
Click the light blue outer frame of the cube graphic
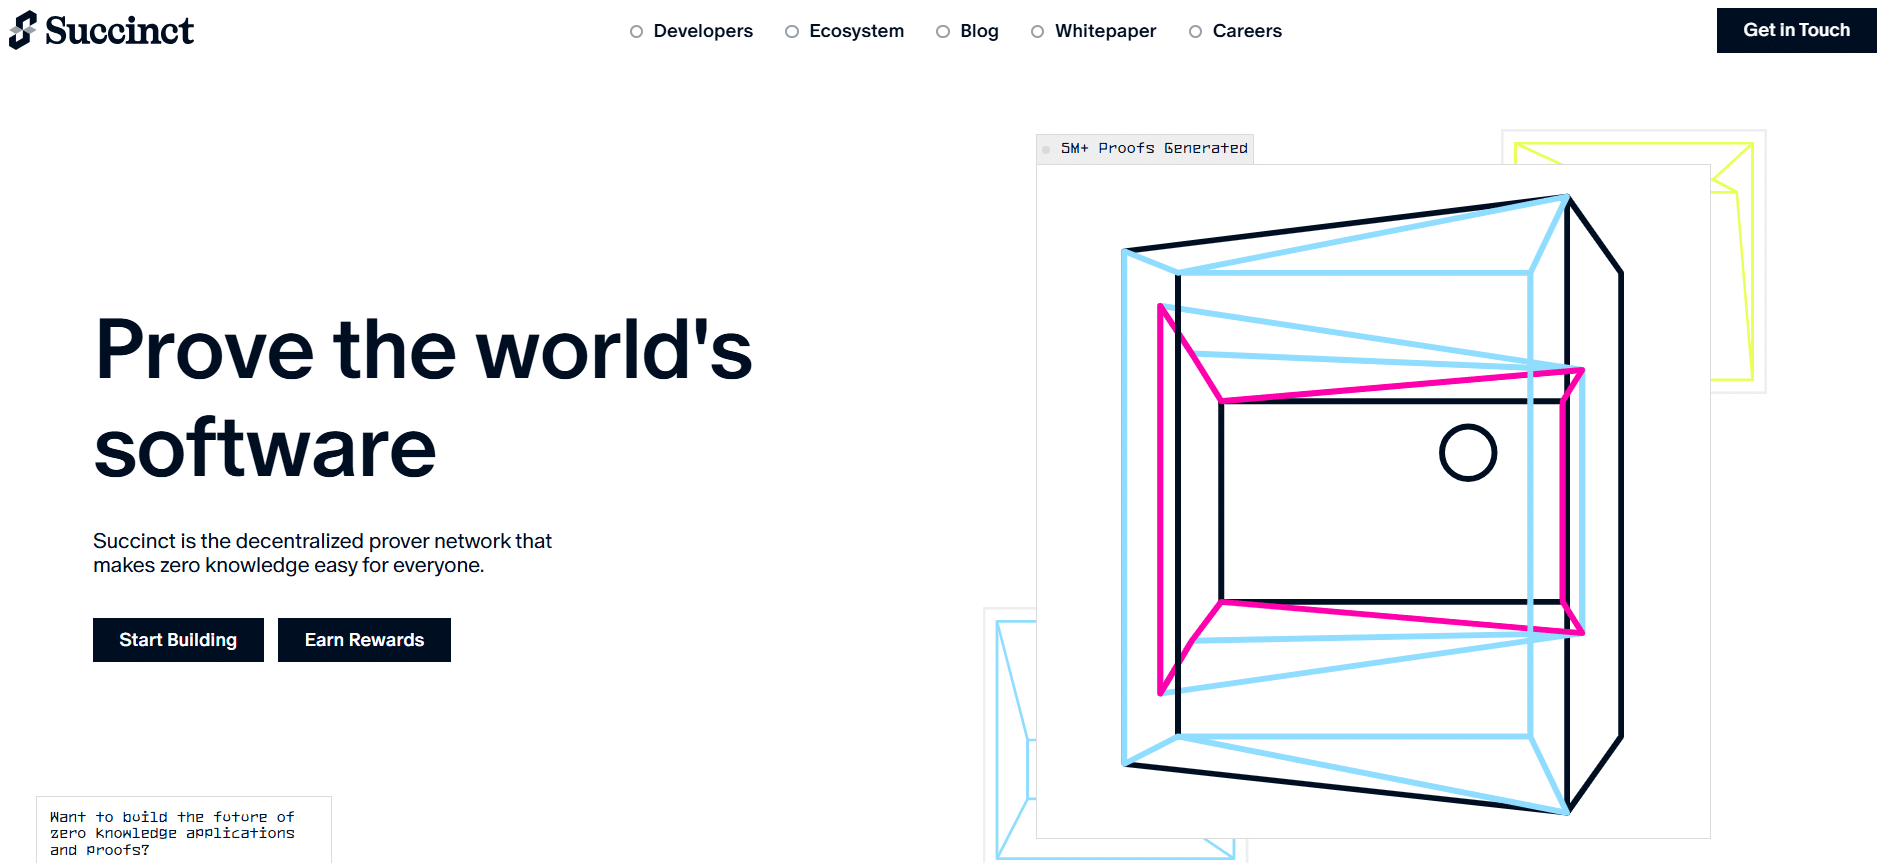tap(1125, 500)
